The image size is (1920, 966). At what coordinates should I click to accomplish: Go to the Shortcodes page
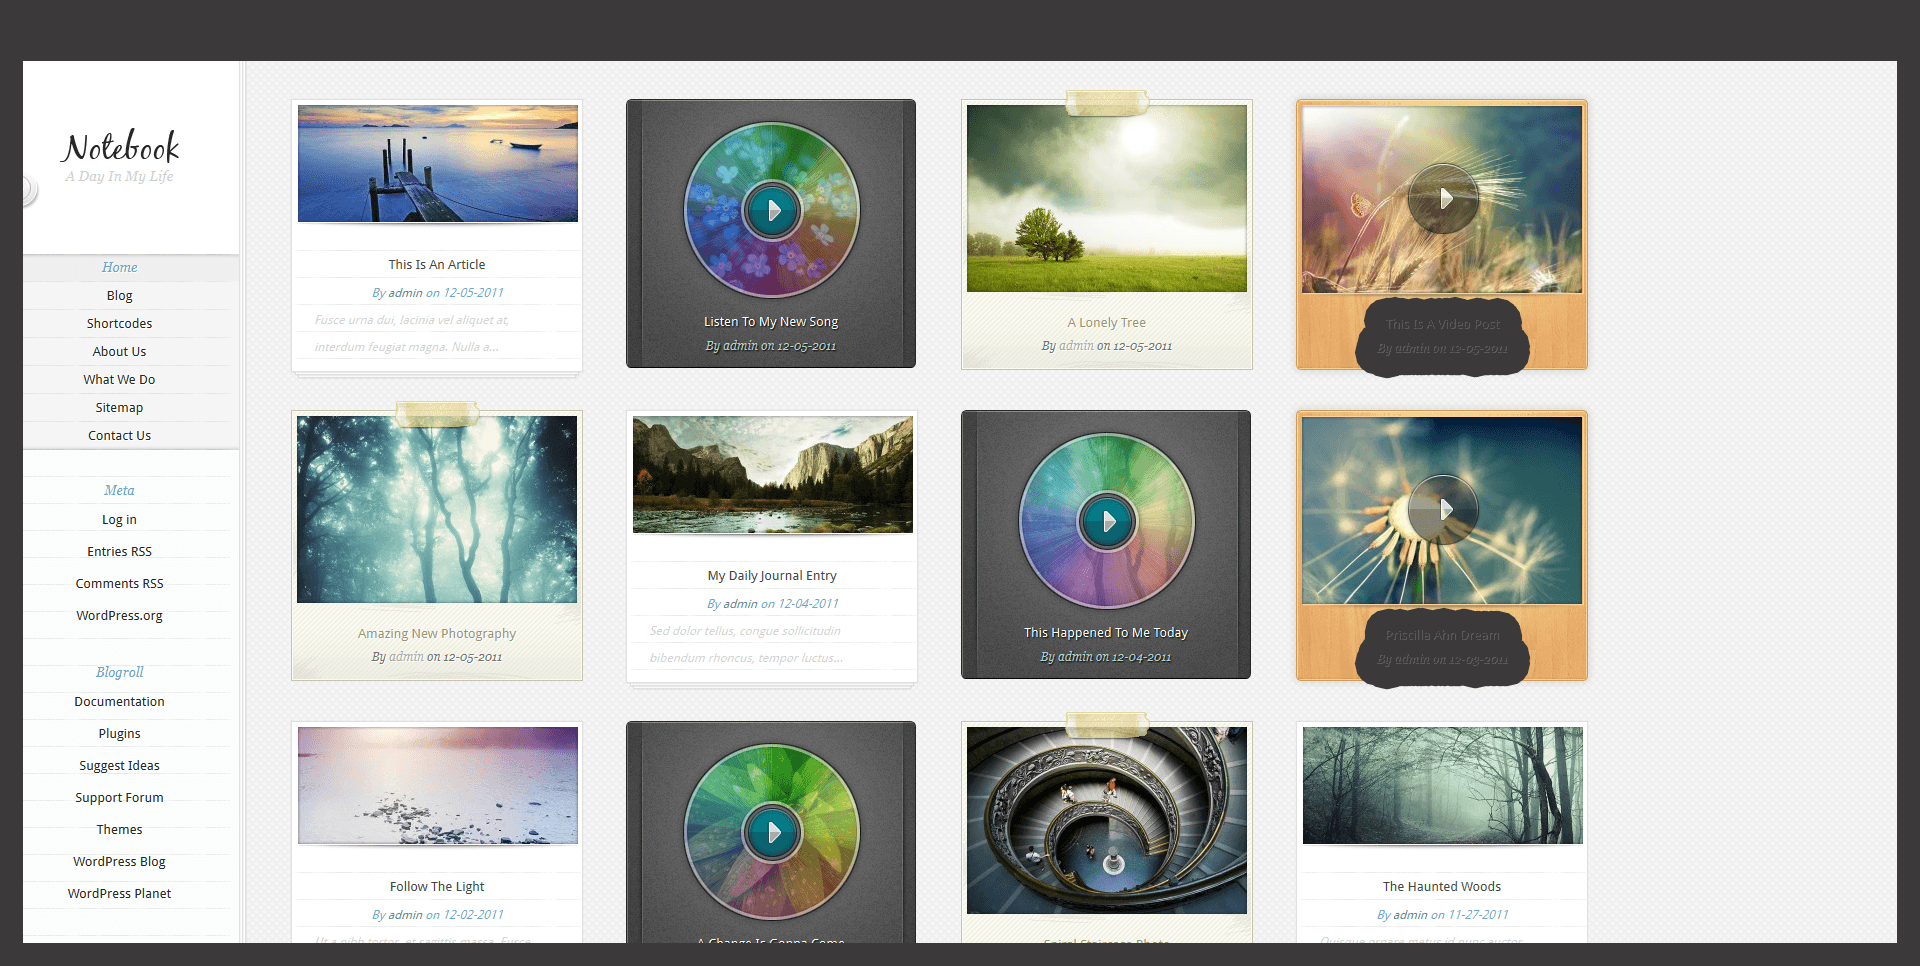tap(120, 323)
